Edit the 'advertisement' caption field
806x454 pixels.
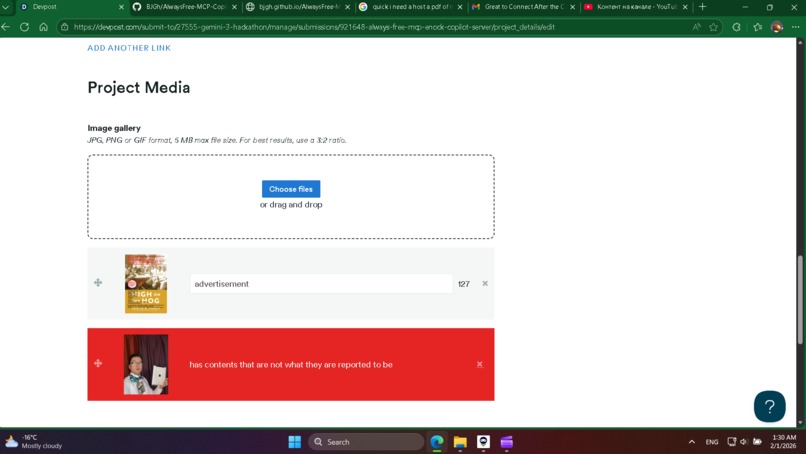[321, 283]
